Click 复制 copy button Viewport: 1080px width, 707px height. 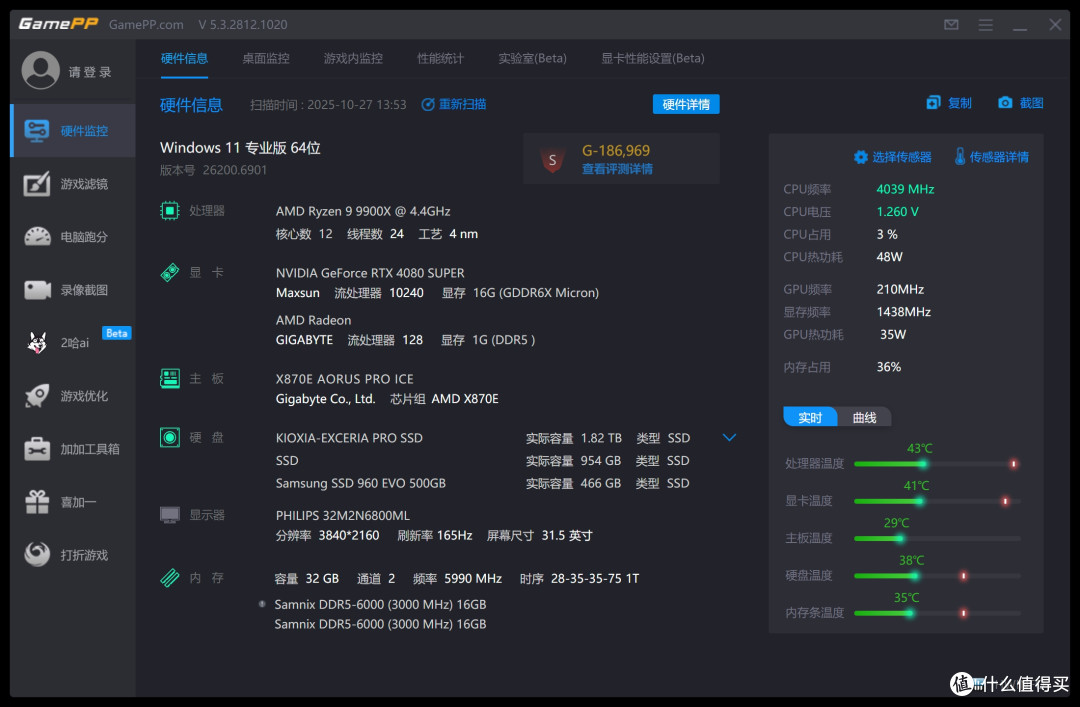click(949, 103)
